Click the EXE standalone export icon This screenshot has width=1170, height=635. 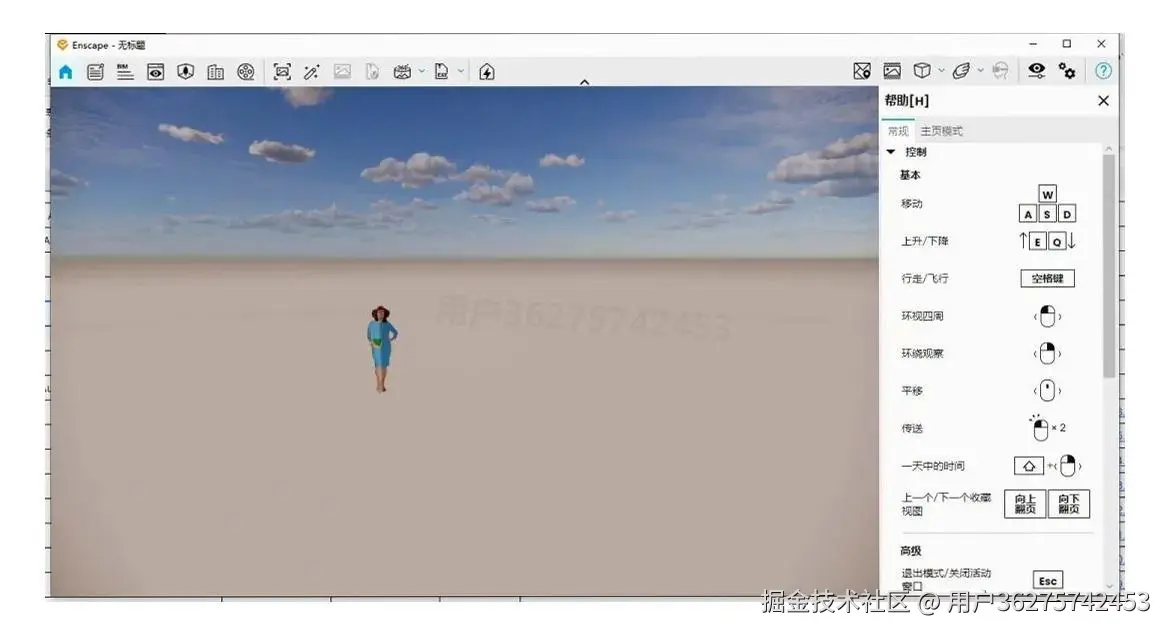click(442, 72)
